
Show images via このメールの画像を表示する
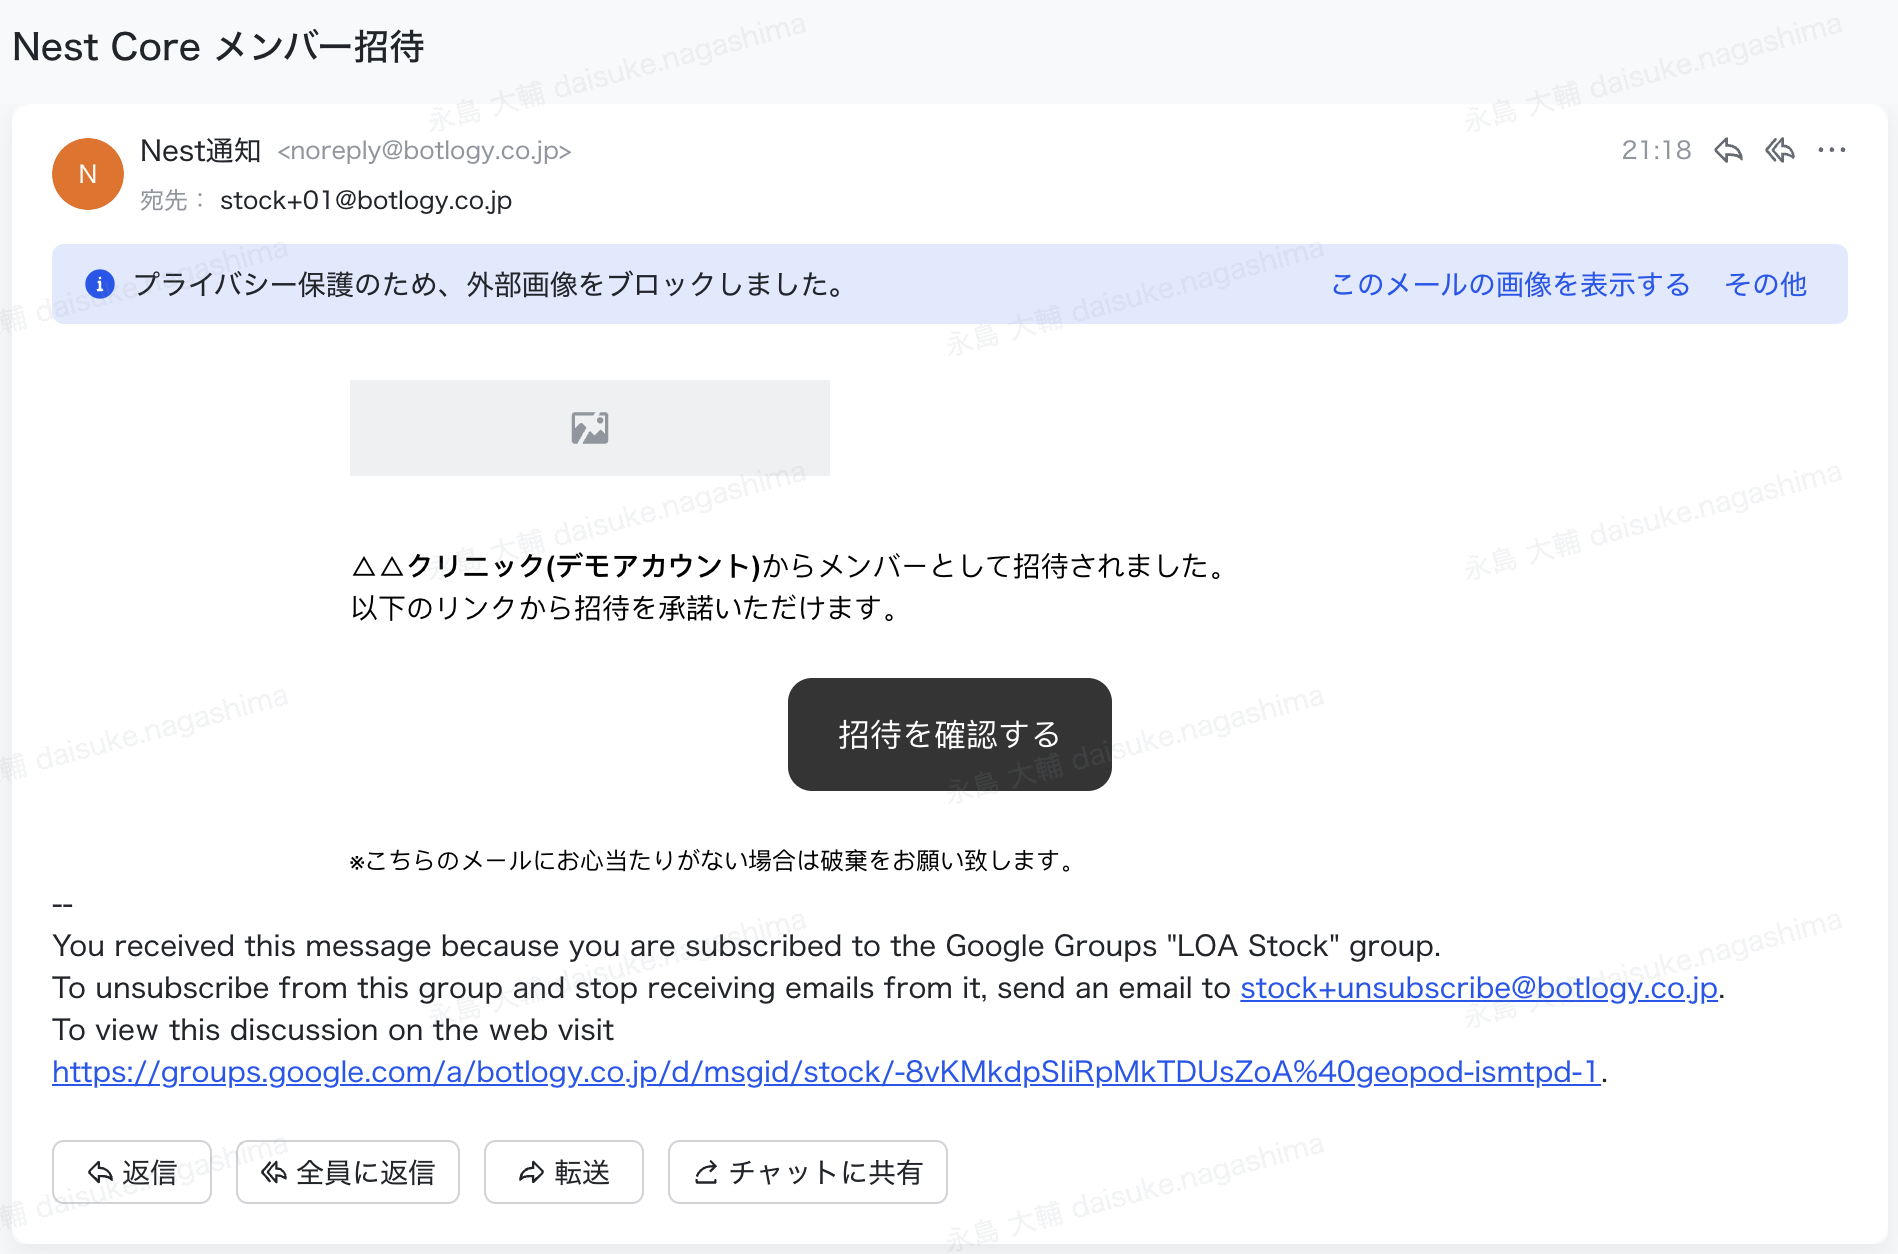click(x=1510, y=285)
